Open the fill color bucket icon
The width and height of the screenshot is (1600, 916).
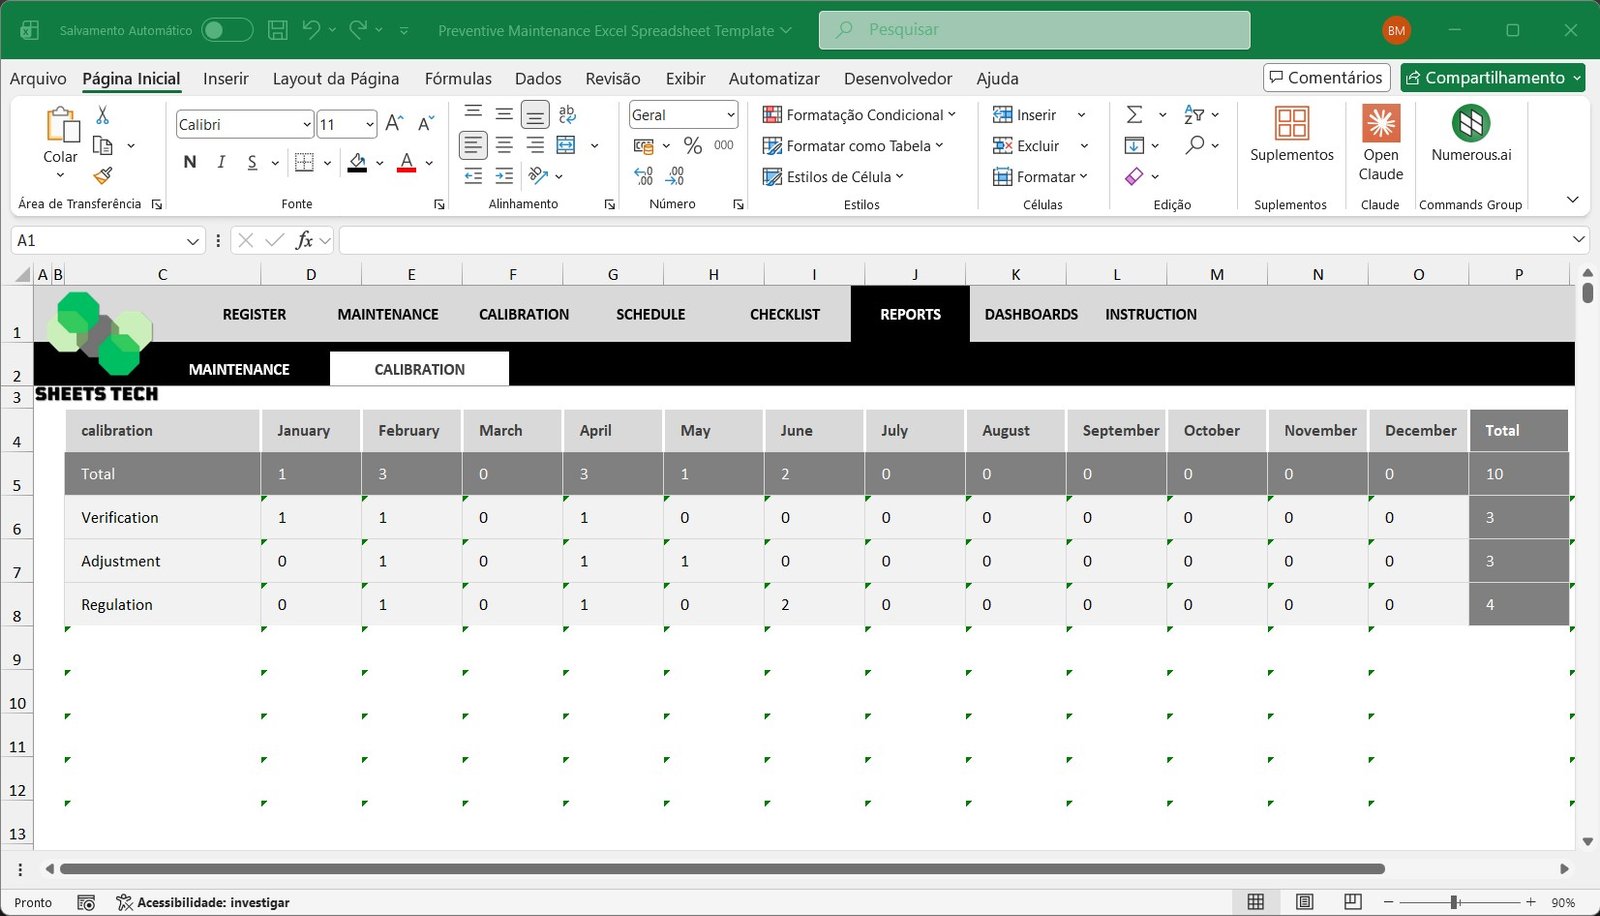click(358, 162)
